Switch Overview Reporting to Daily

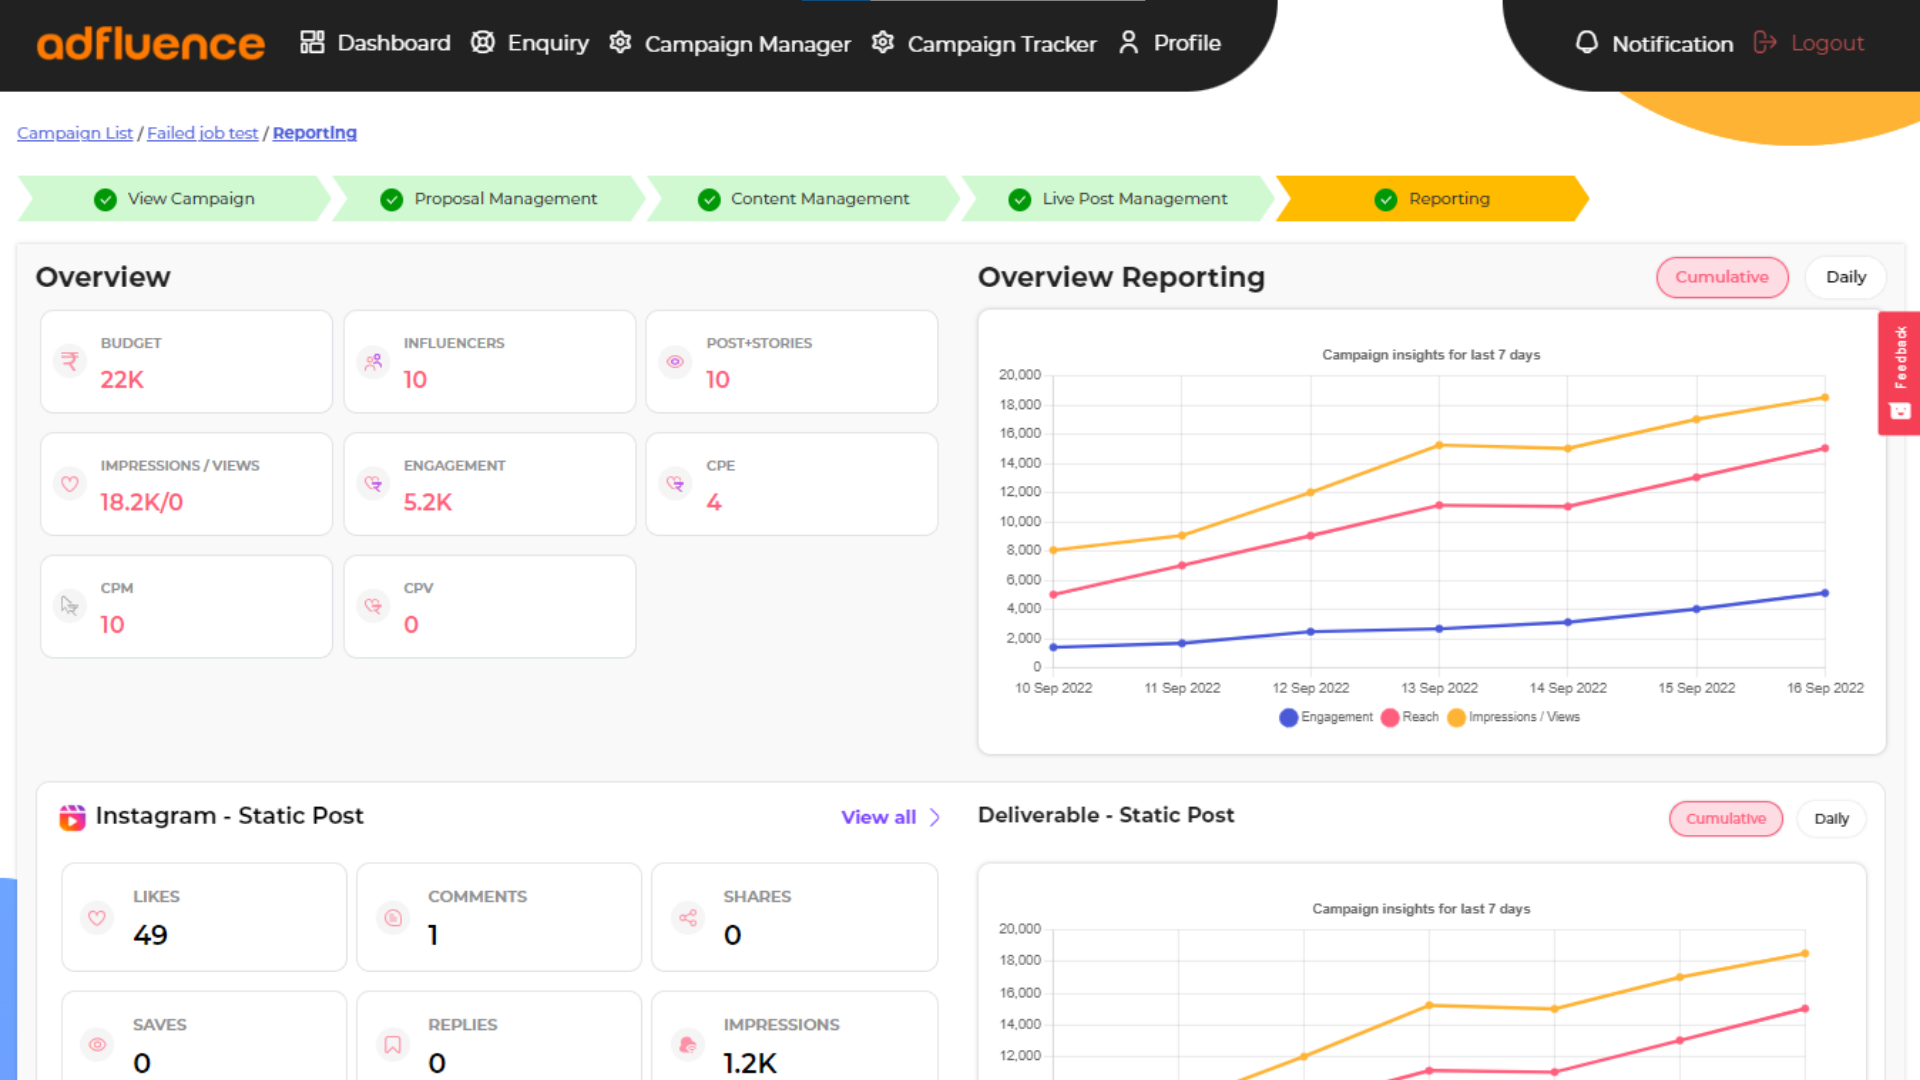click(1845, 277)
